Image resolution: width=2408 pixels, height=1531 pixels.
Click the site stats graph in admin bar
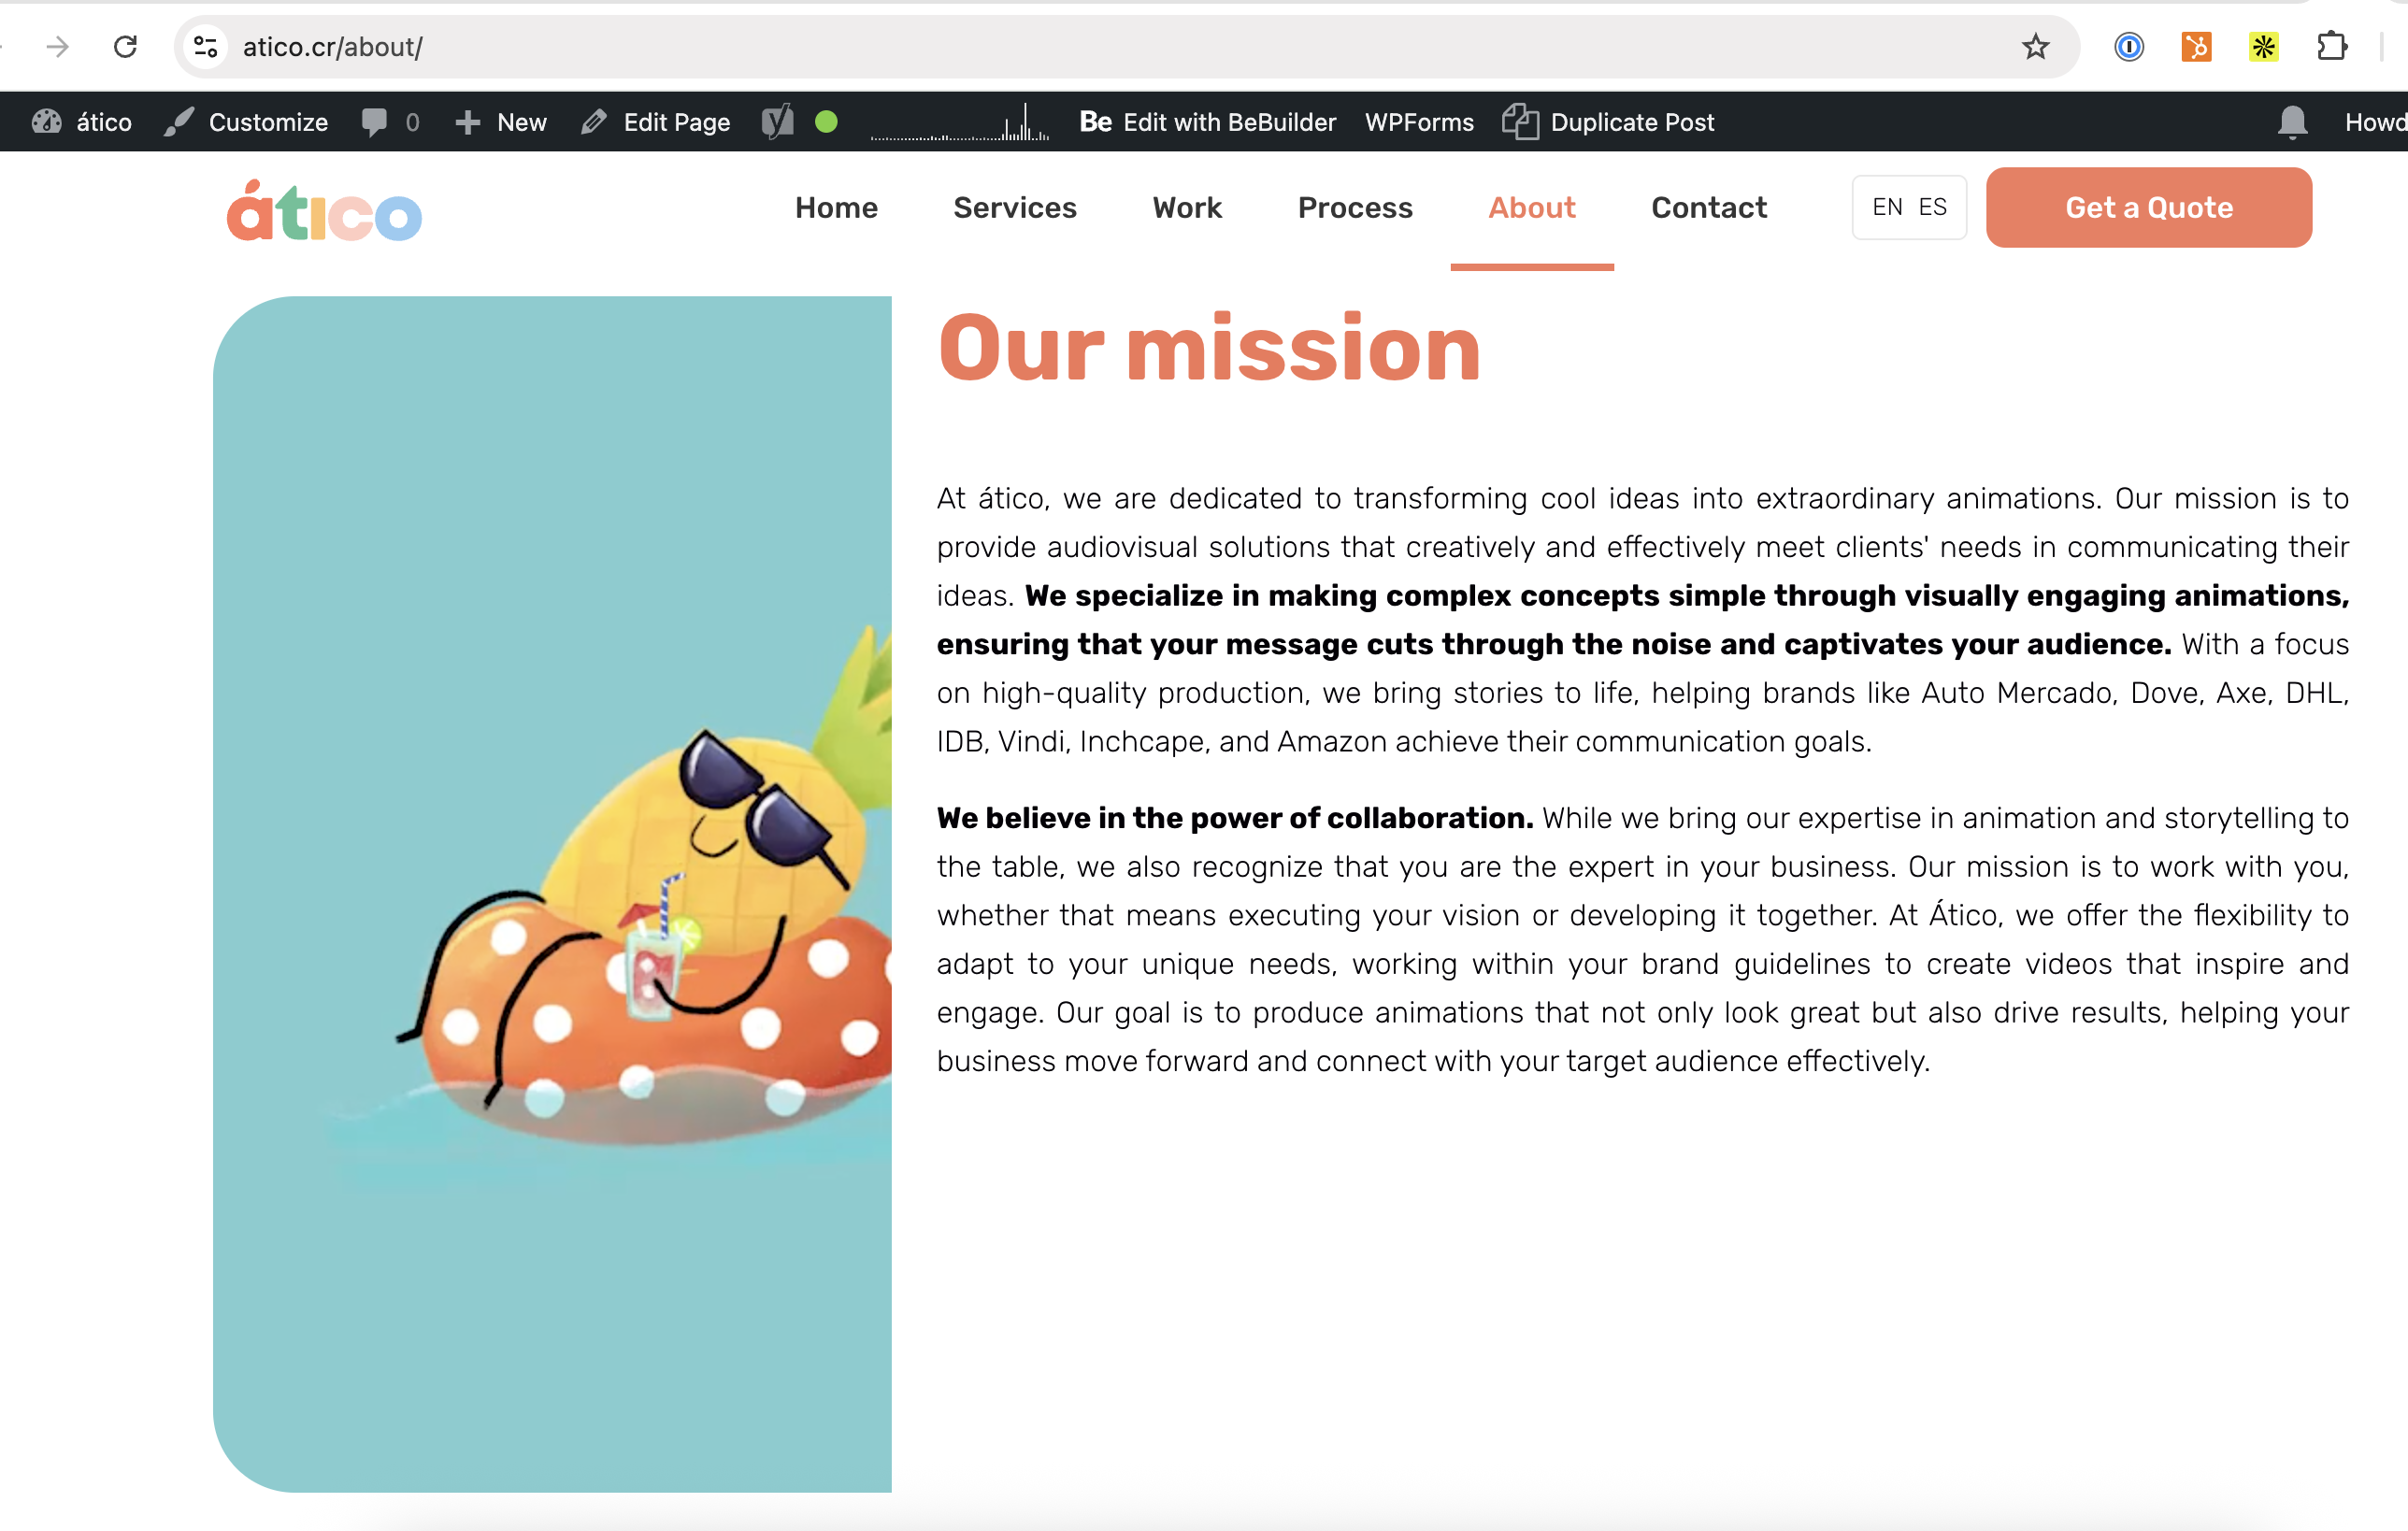click(x=959, y=124)
